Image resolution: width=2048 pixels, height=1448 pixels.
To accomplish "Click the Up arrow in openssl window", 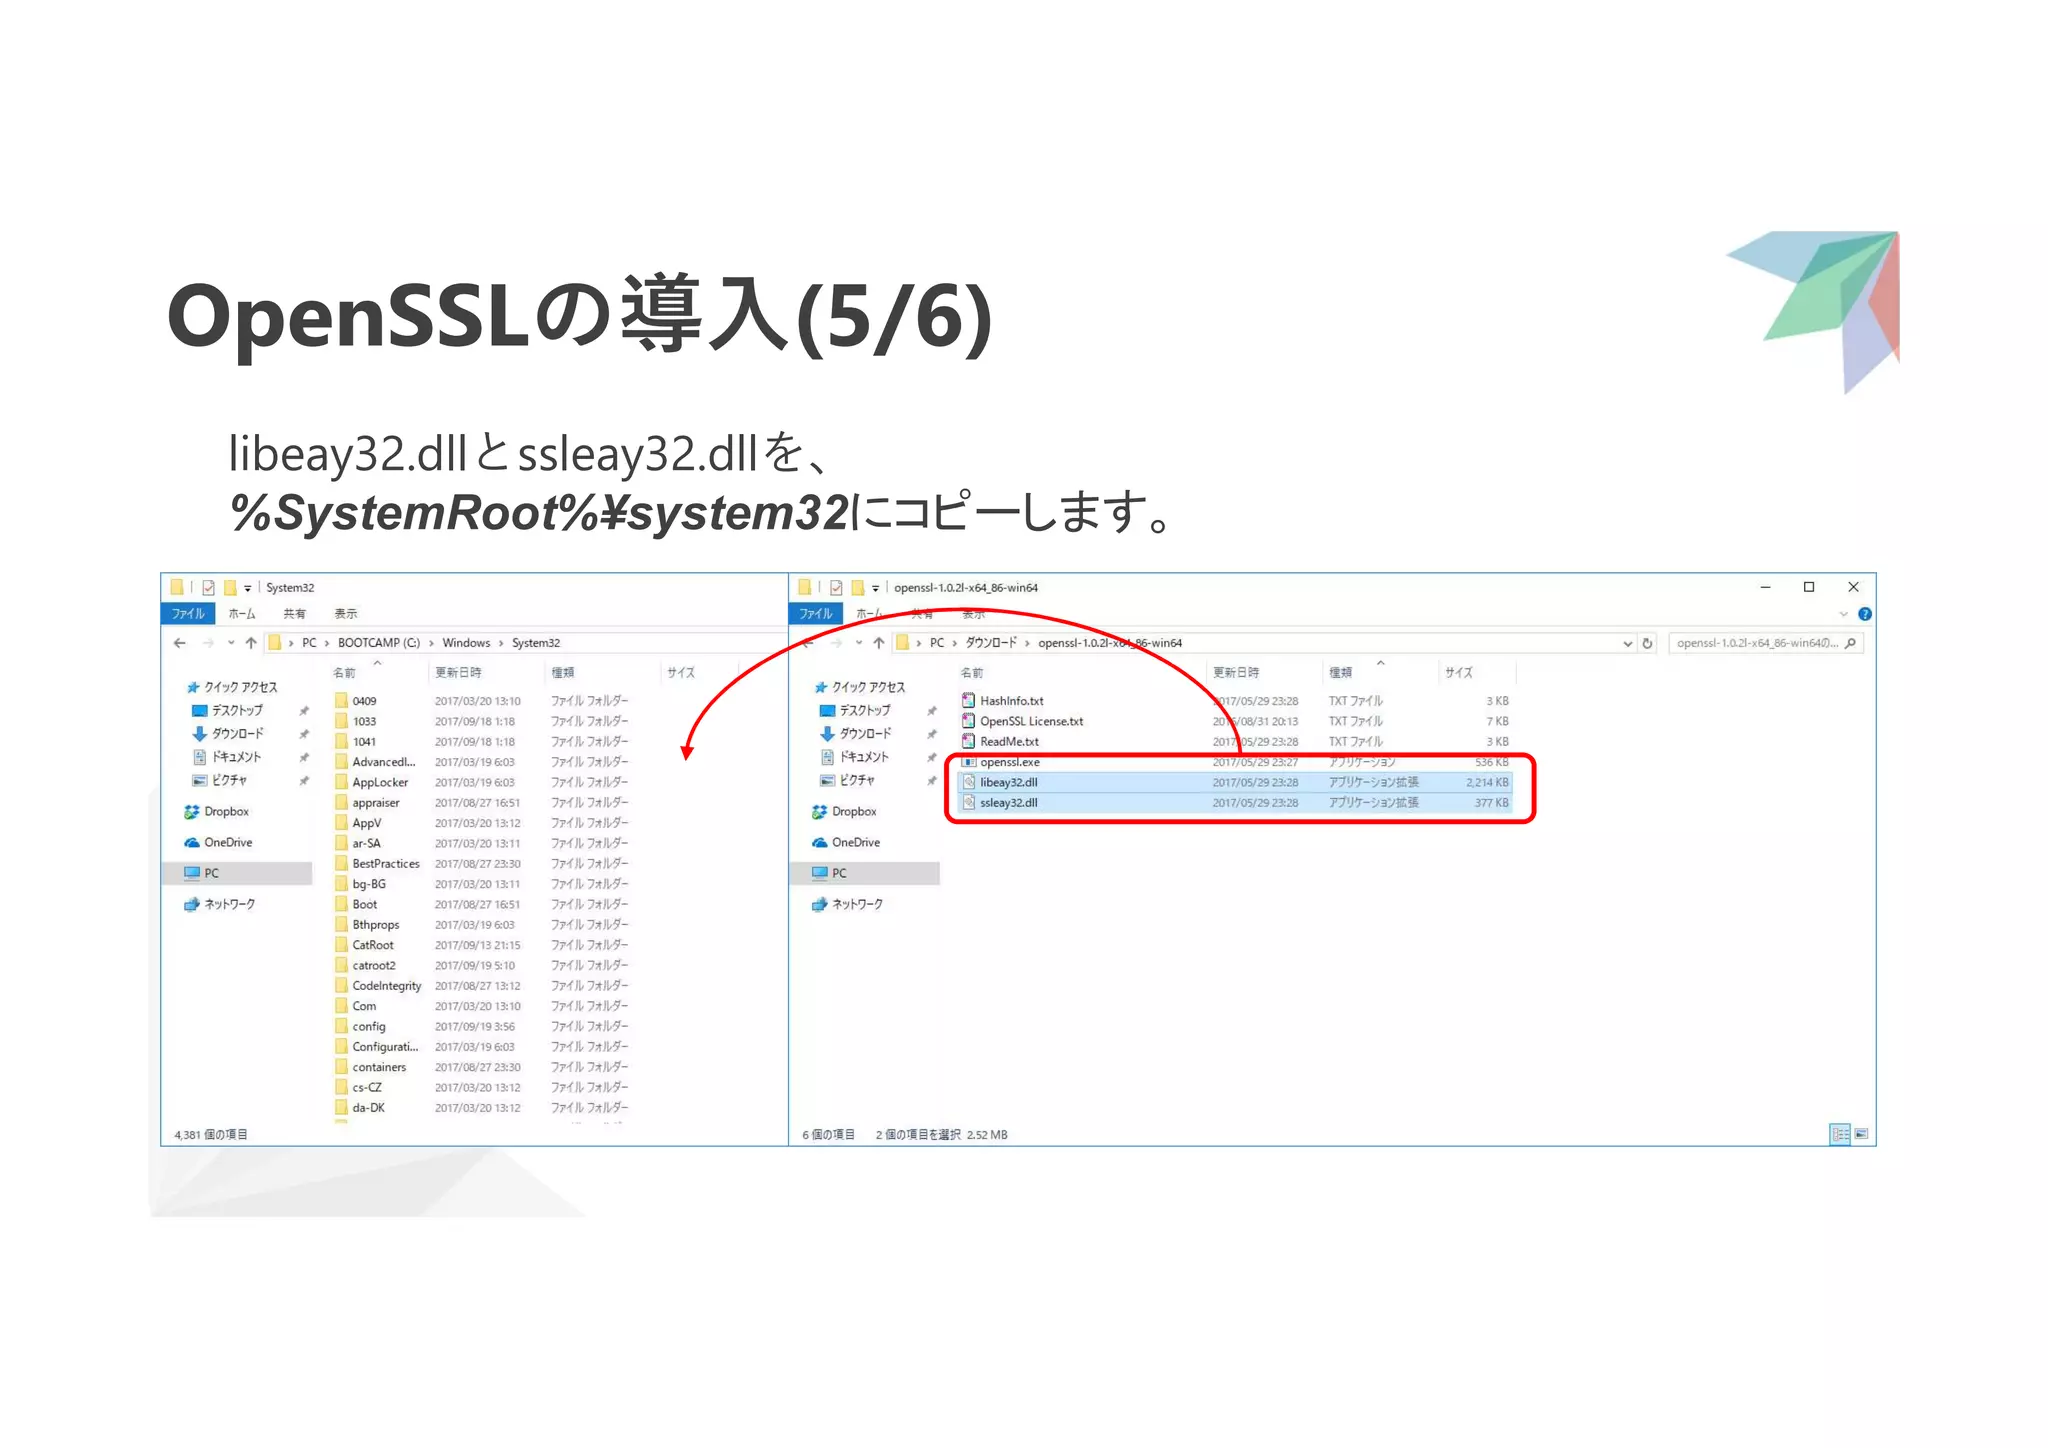I will click(879, 643).
